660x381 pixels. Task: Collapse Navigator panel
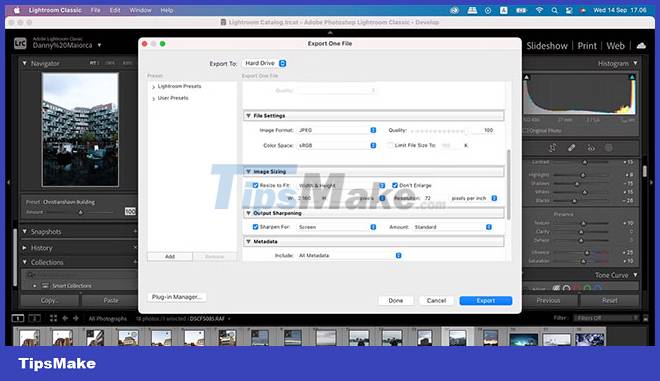(24, 64)
